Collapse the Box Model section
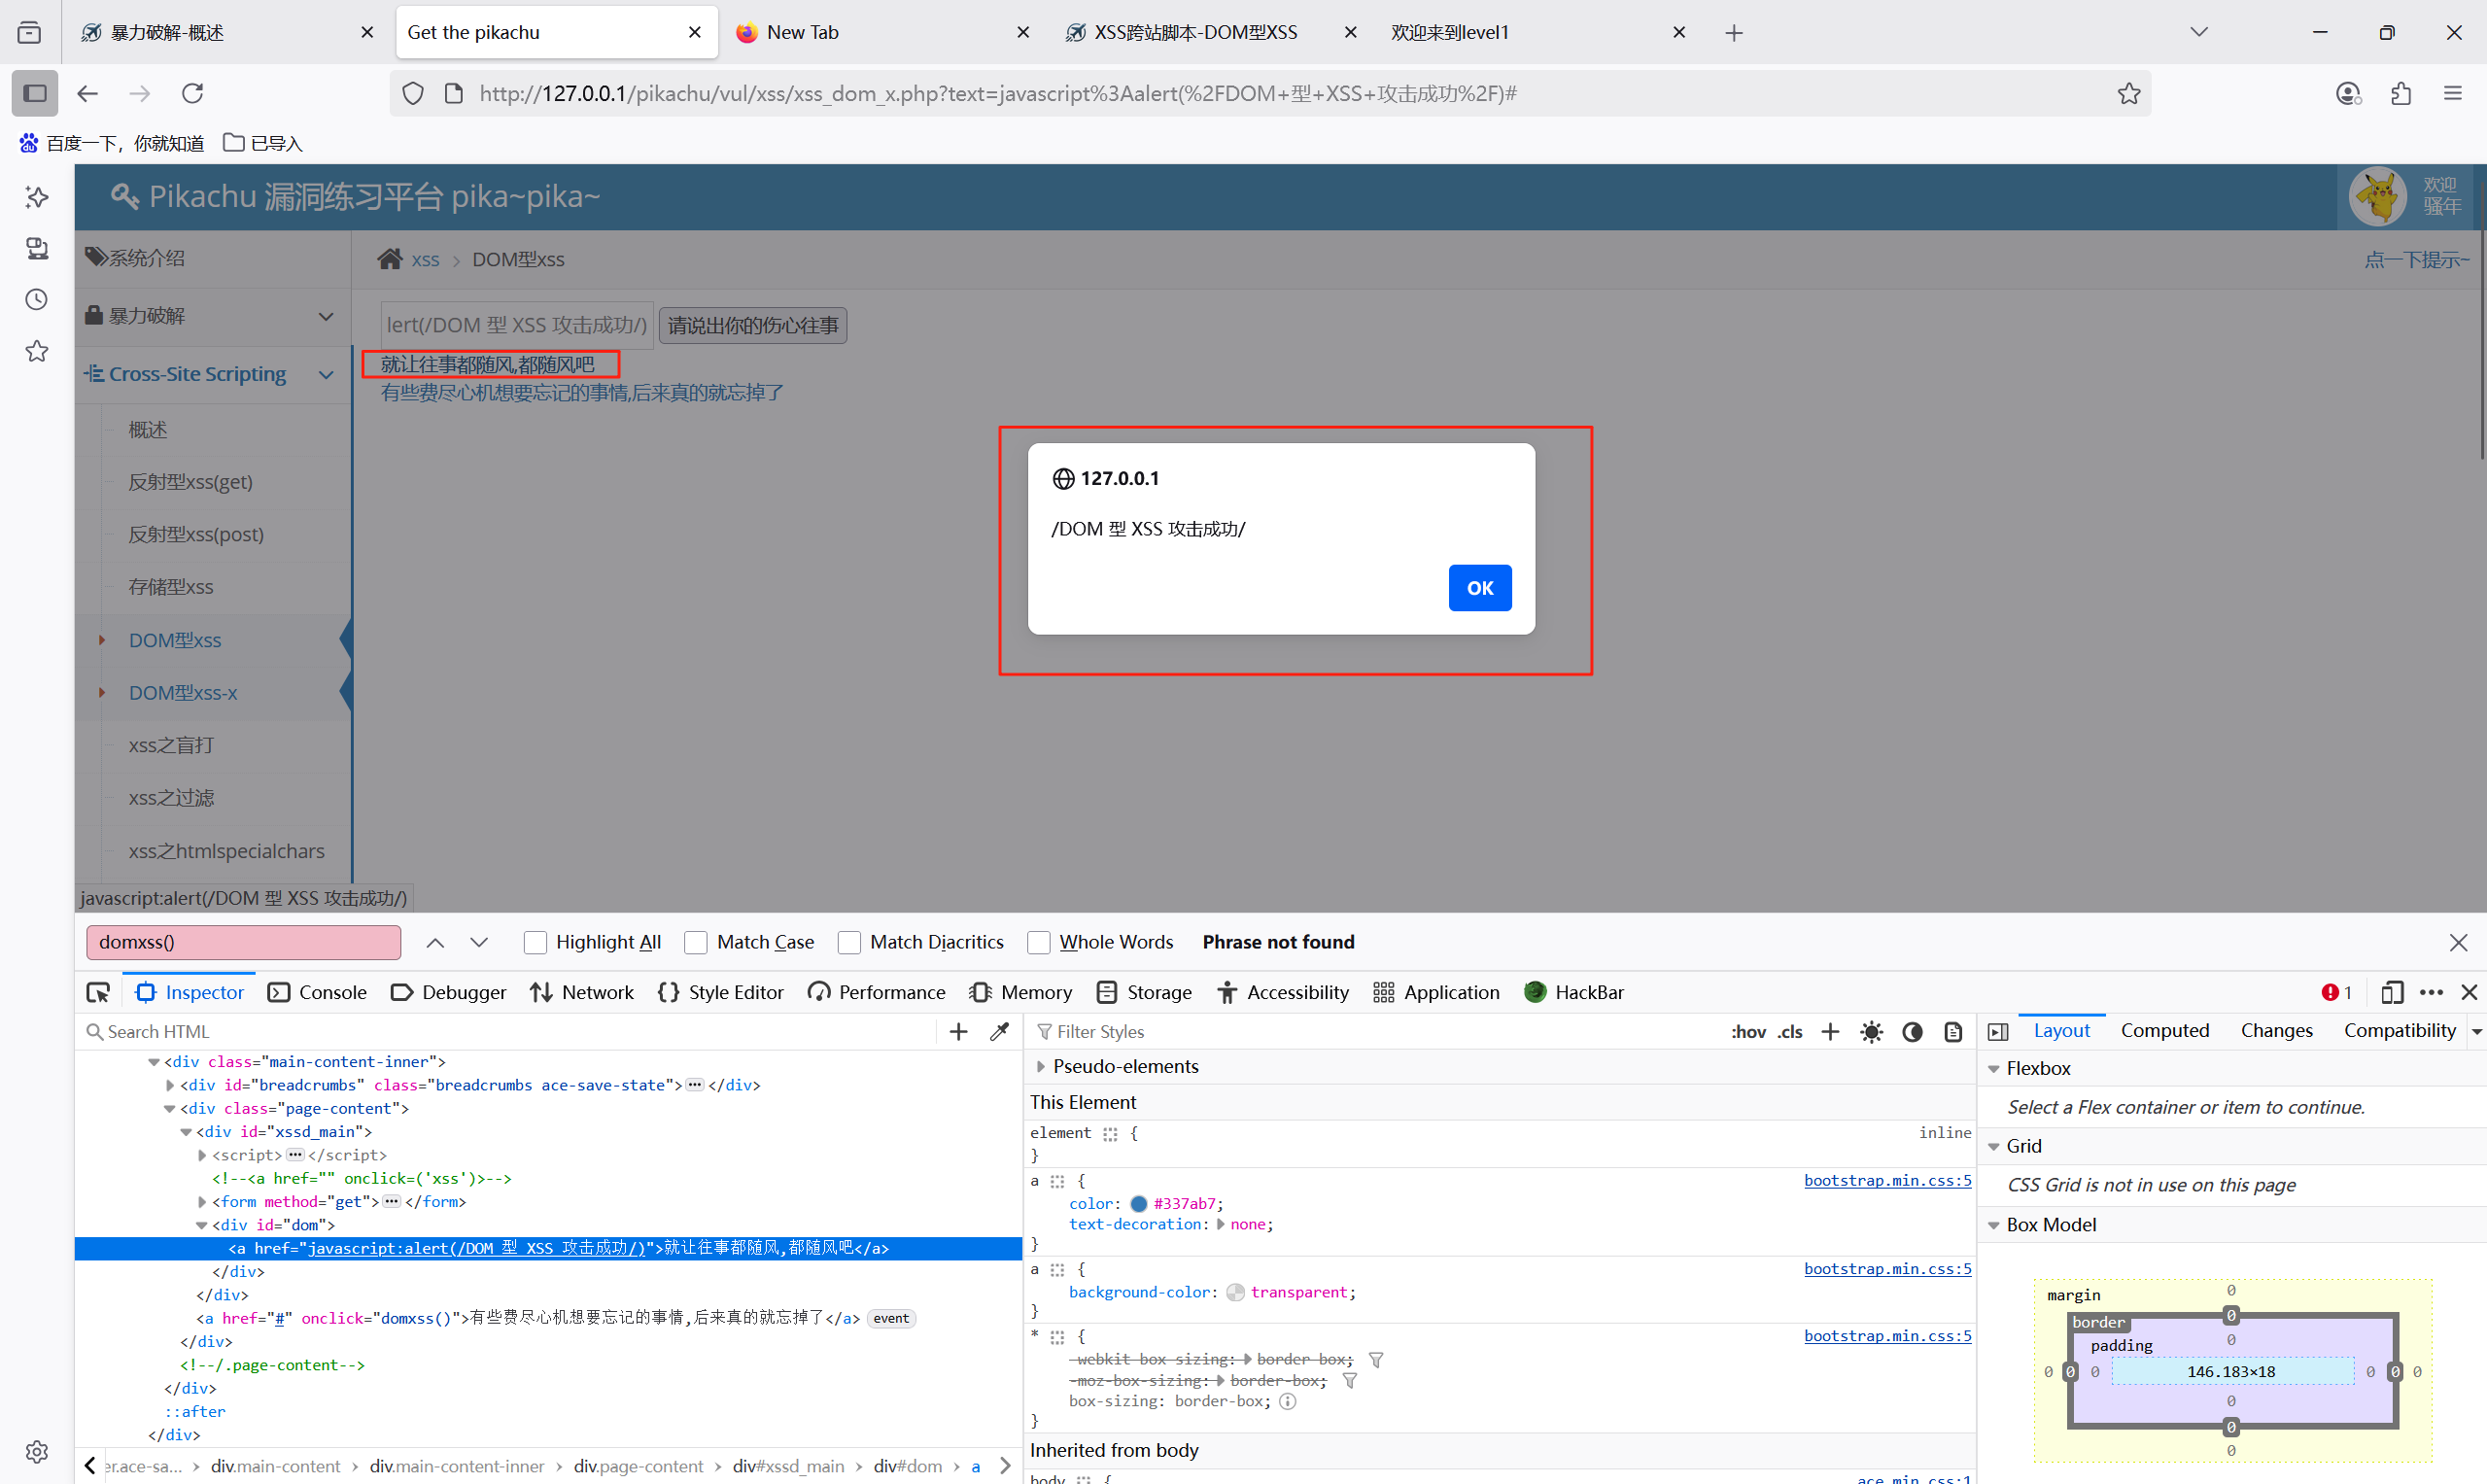Screen dimensions: 2487x1484 [x=1993, y=1224]
